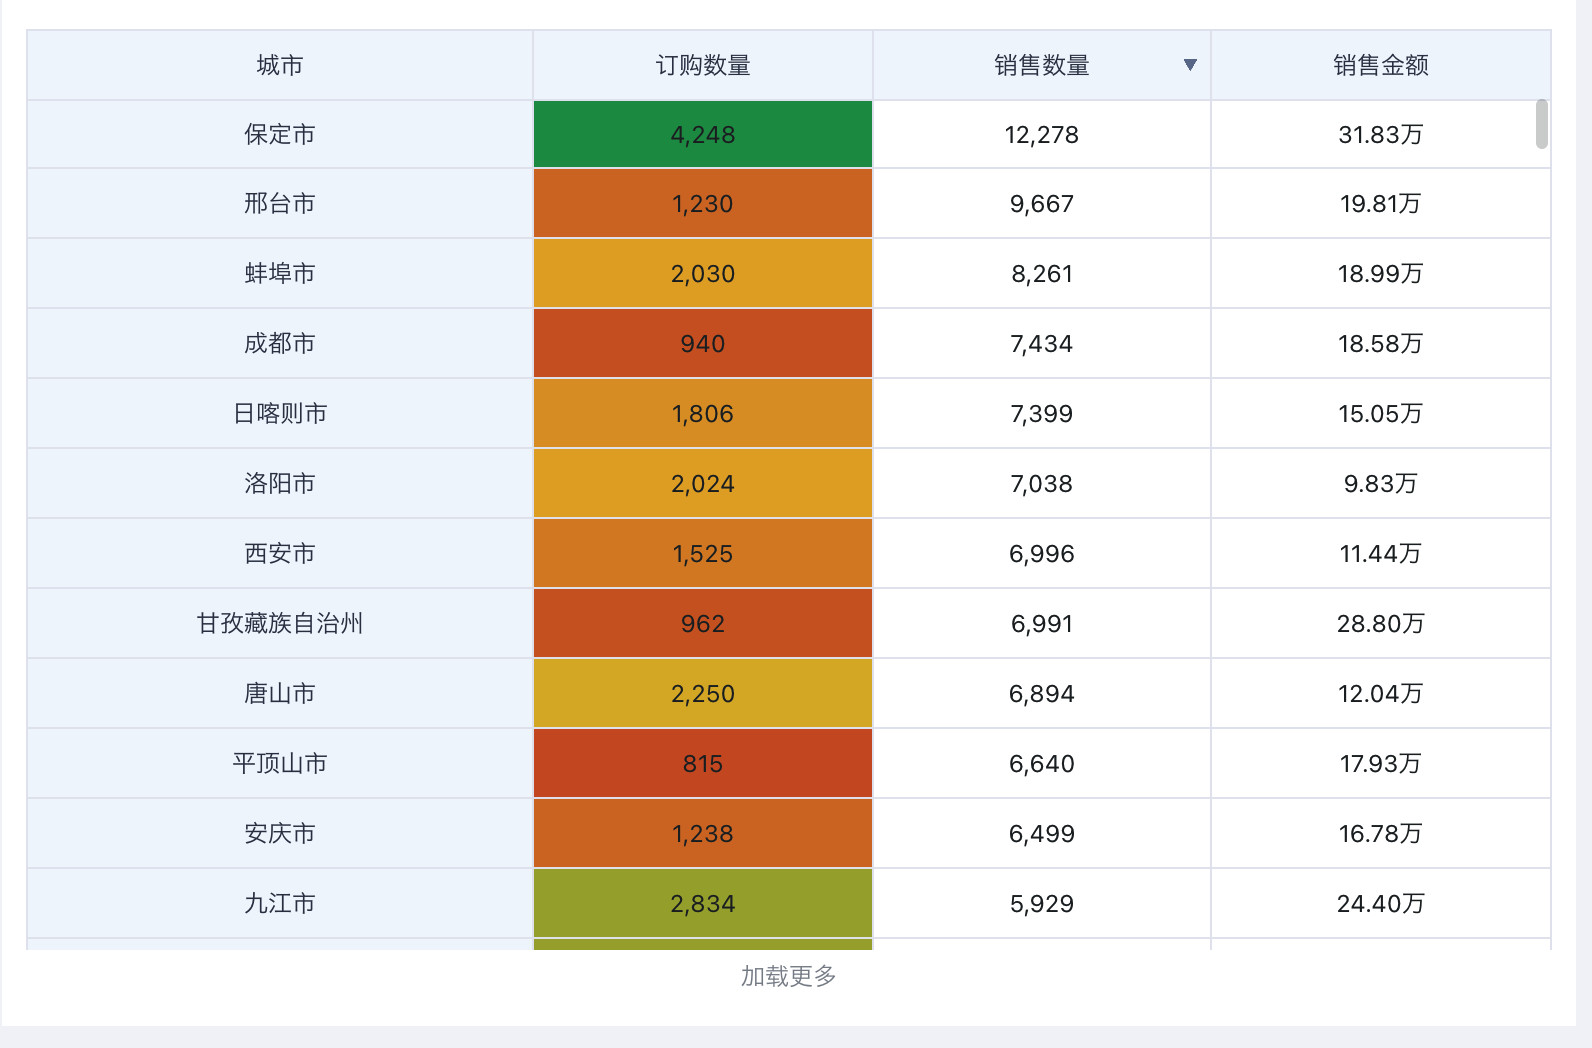Click the order quantity cell 2,024
The image size is (1592, 1048).
pyautogui.click(x=703, y=484)
